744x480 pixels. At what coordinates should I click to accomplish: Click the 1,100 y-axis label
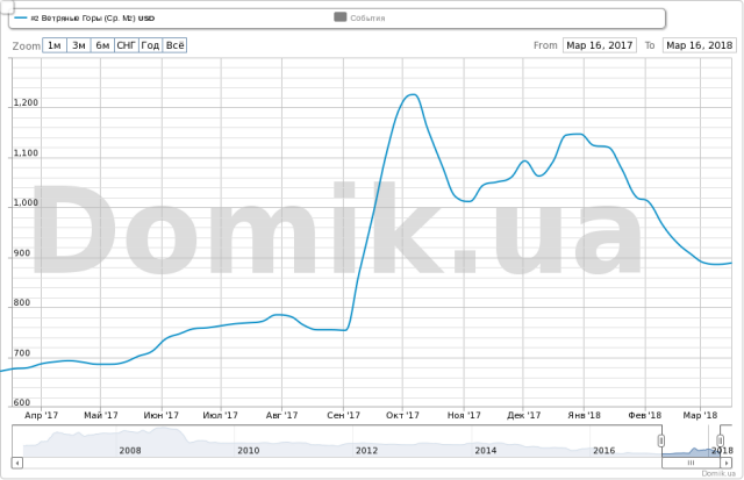coord(26,153)
